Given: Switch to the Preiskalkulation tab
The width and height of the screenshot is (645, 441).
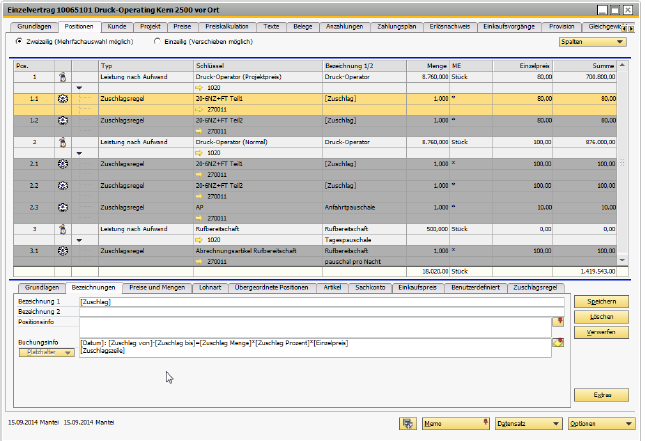Looking at the screenshot, I should [229, 26].
